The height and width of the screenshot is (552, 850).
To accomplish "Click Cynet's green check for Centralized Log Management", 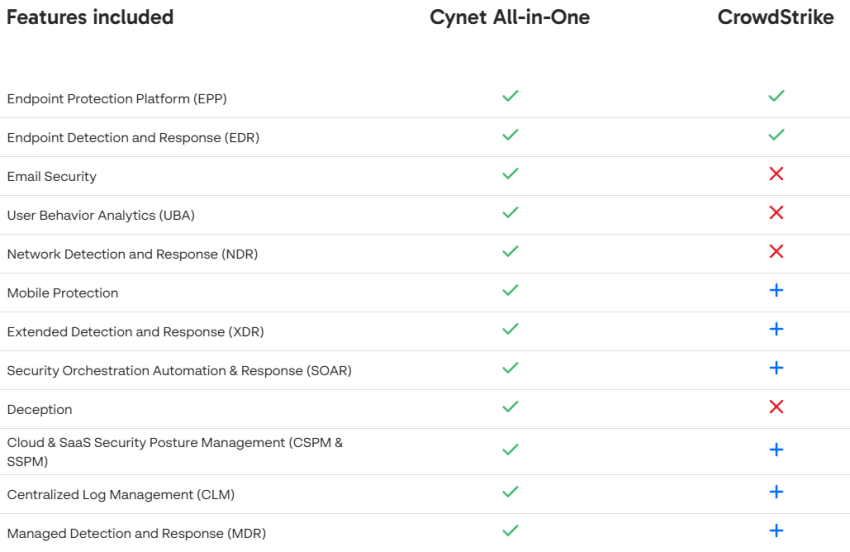I will pyautogui.click(x=510, y=492).
